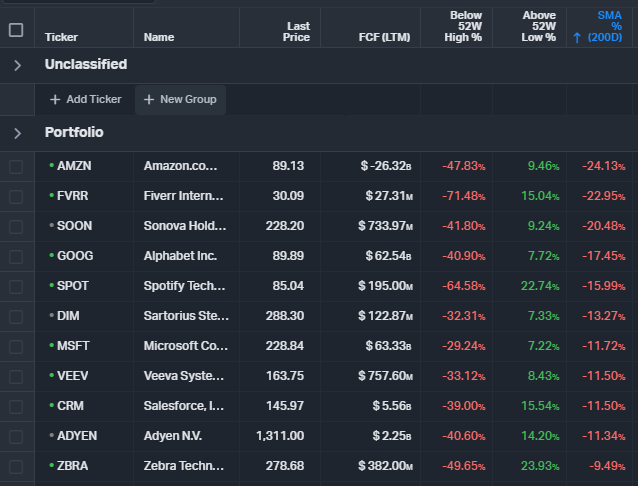Open the GOOG ticker
Screen dimensions: 638x486
(x=75, y=256)
